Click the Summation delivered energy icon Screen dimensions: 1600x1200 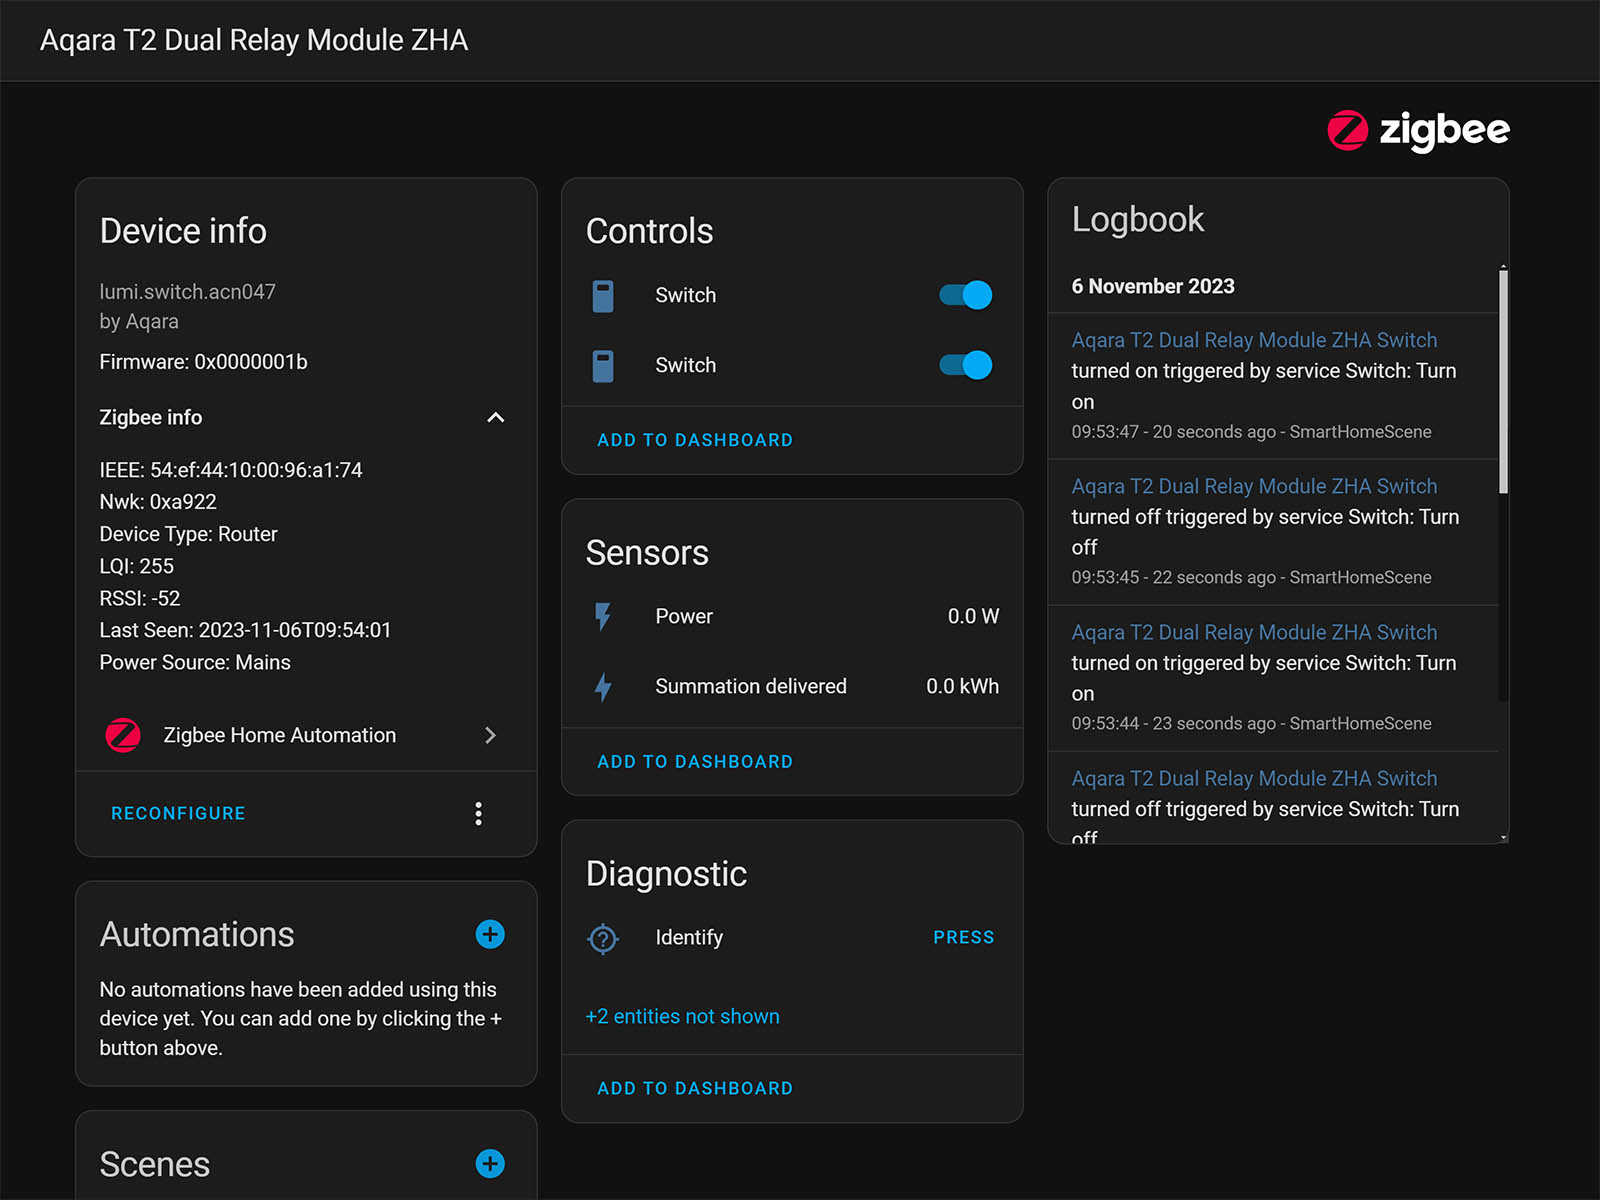coord(603,687)
